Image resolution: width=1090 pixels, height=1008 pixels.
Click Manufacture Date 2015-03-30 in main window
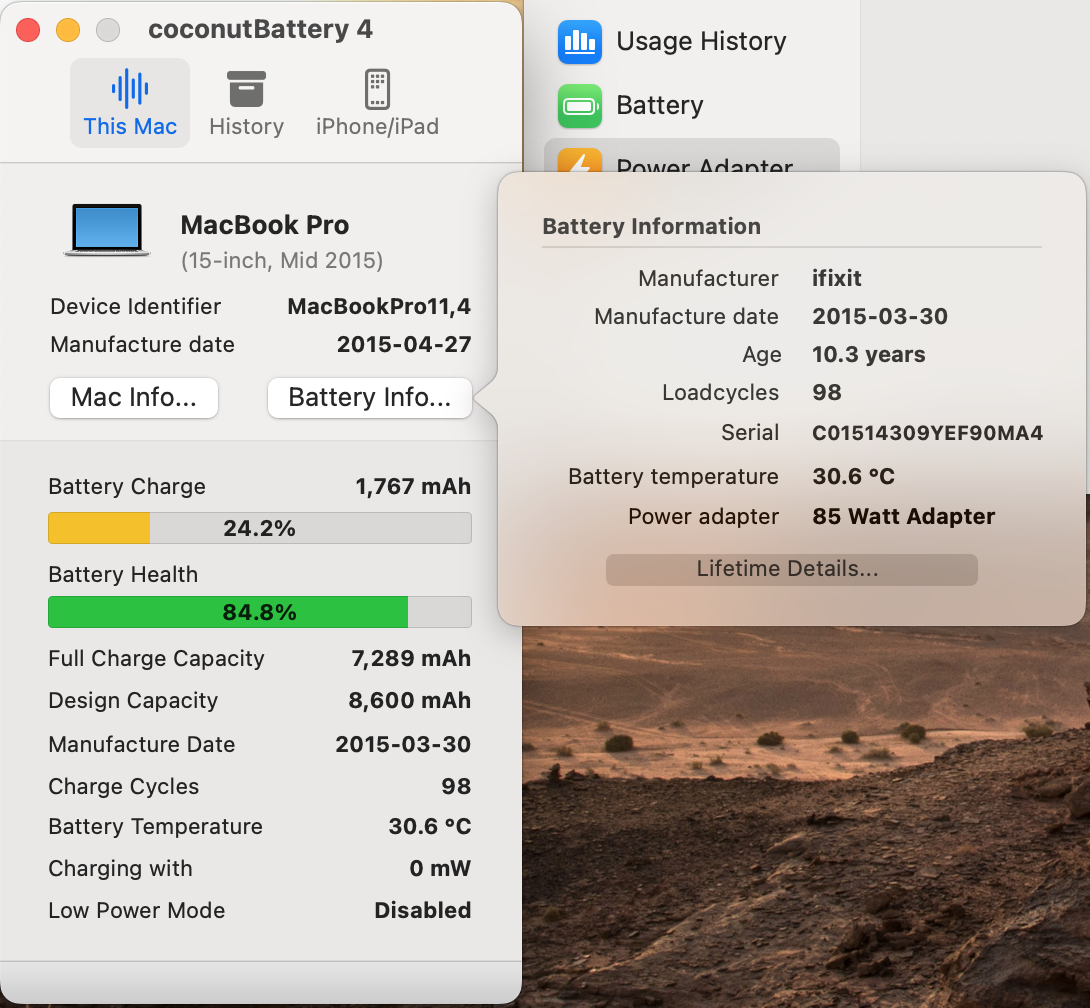[403, 745]
